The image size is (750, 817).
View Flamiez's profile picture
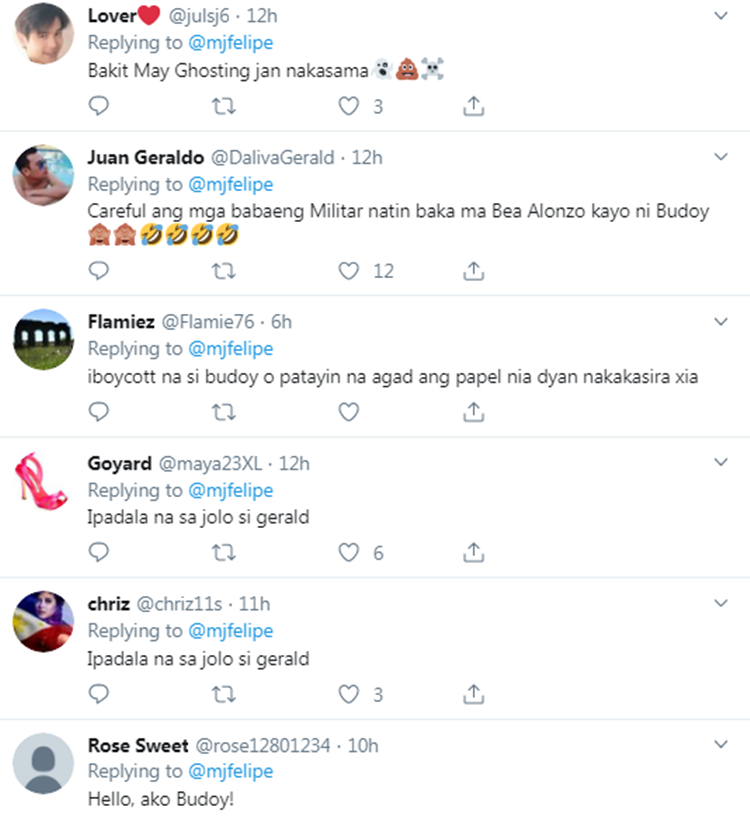[43, 337]
